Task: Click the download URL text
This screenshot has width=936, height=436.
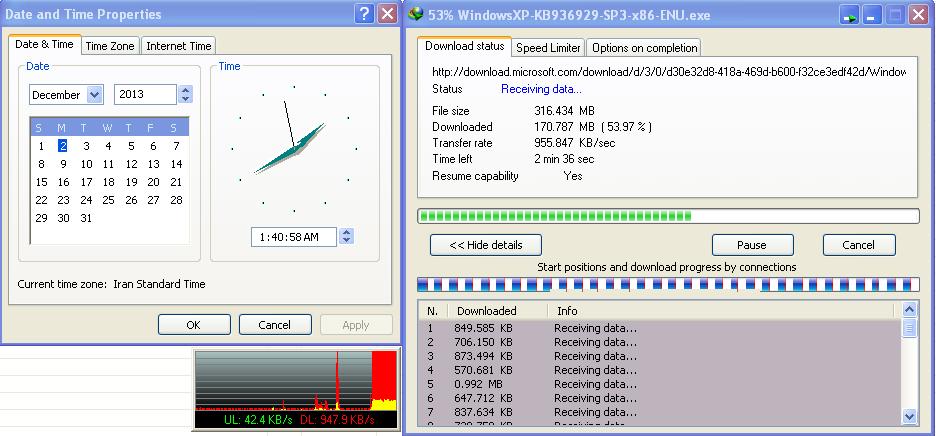Action: 669,72
